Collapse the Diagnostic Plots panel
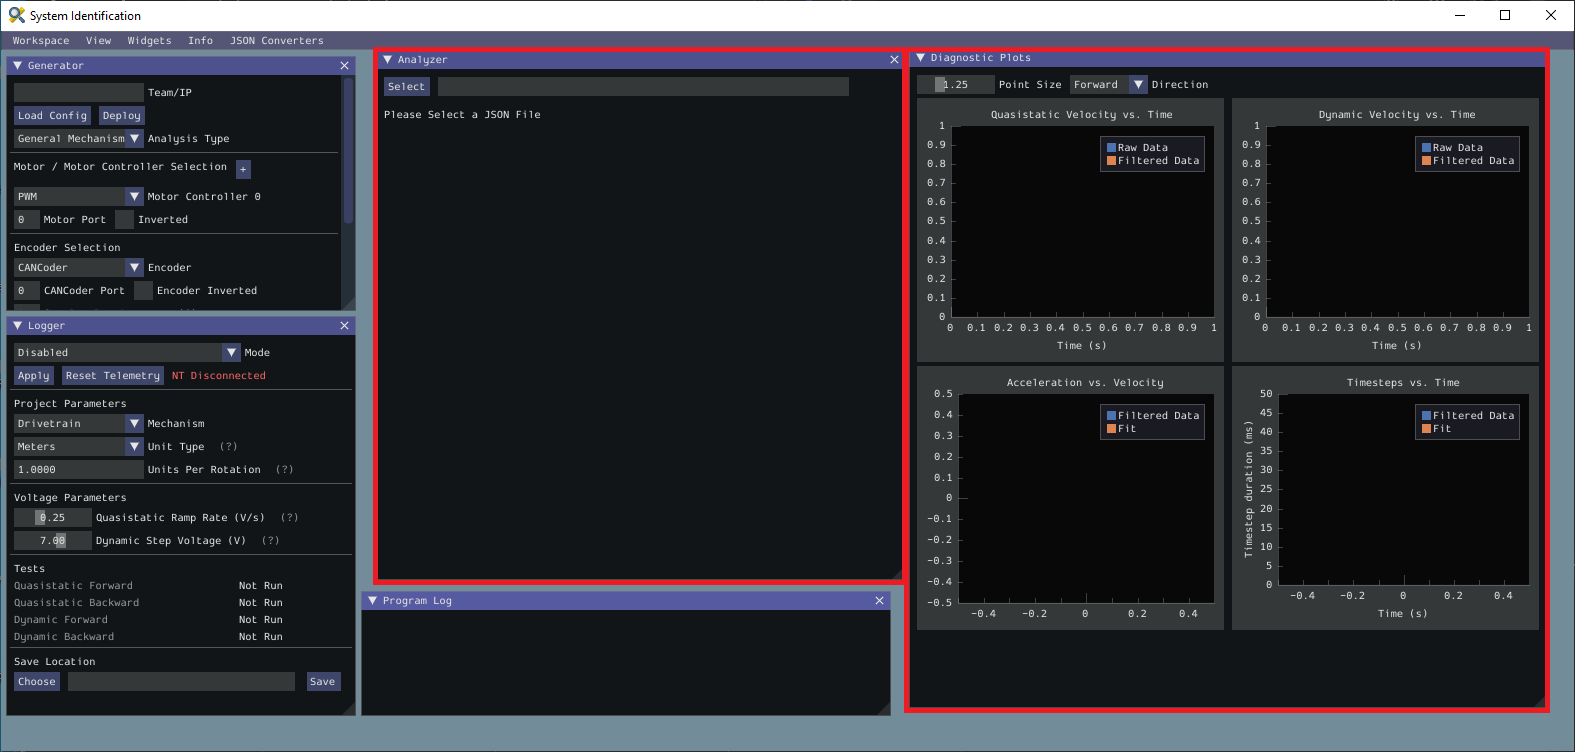1575x752 pixels. coord(920,58)
